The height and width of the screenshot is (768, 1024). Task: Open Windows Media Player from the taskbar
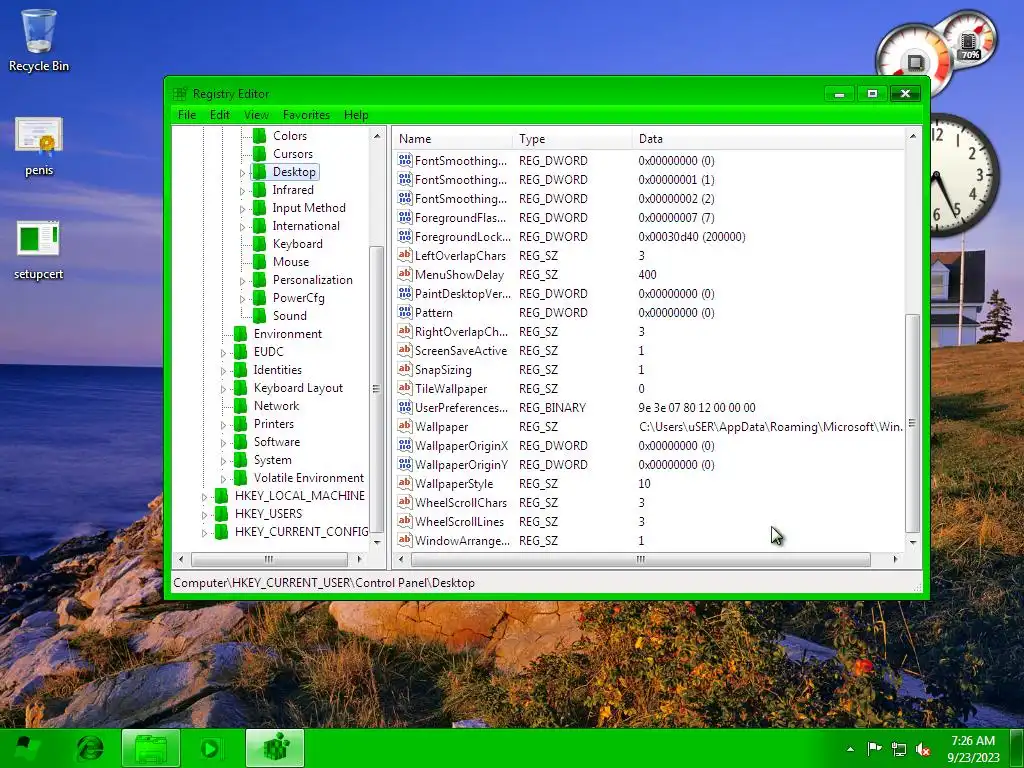tap(210, 748)
